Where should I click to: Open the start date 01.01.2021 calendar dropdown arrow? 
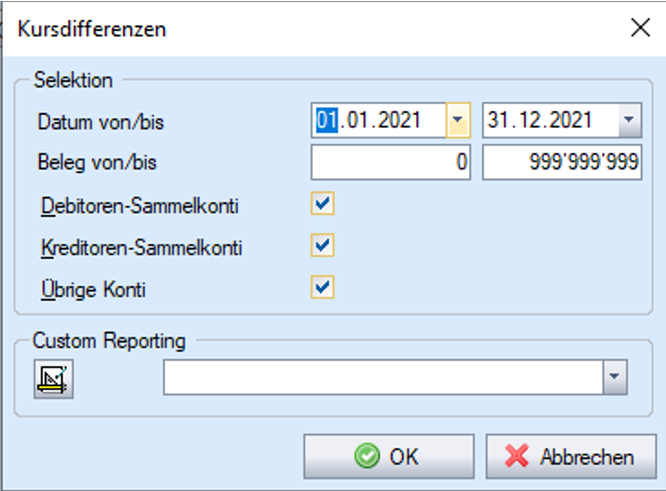(458, 121)
